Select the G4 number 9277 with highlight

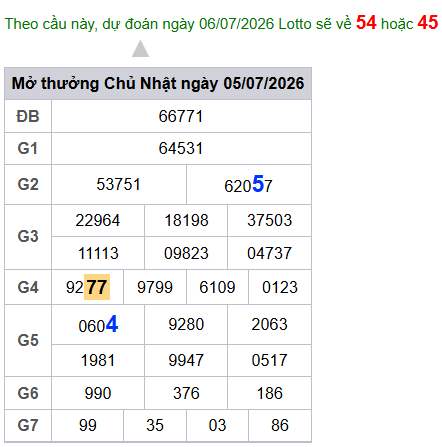(88, 287)
